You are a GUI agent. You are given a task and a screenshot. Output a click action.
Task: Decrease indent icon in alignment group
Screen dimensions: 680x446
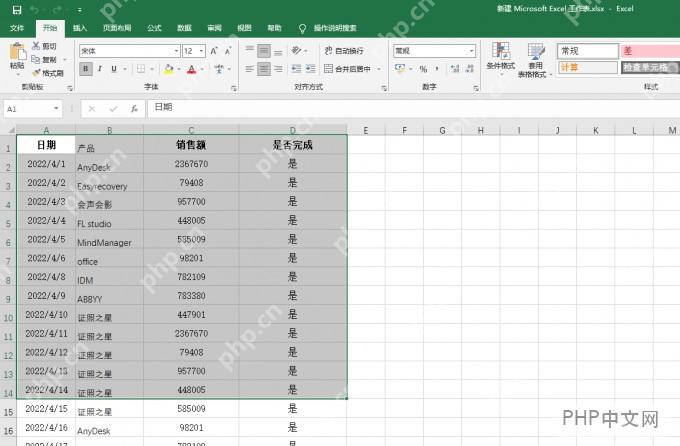coord(296,69)
